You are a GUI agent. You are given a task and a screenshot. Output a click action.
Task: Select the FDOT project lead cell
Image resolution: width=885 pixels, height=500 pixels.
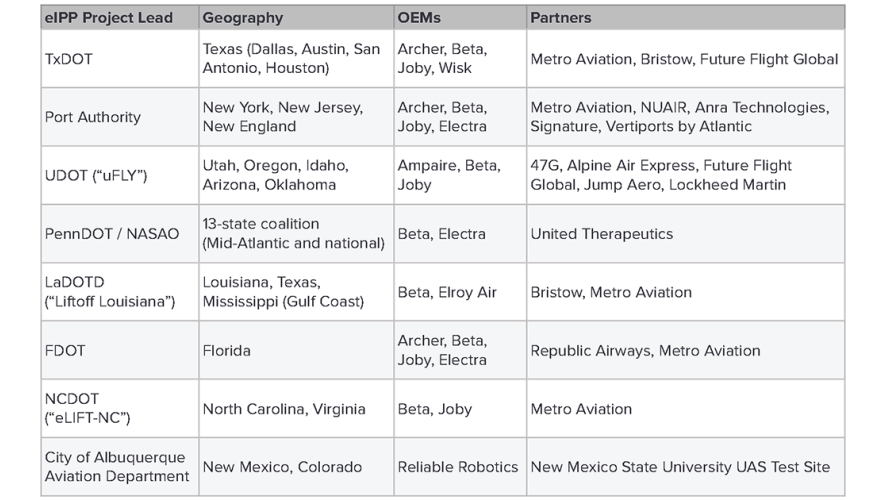tap(64, 351)
